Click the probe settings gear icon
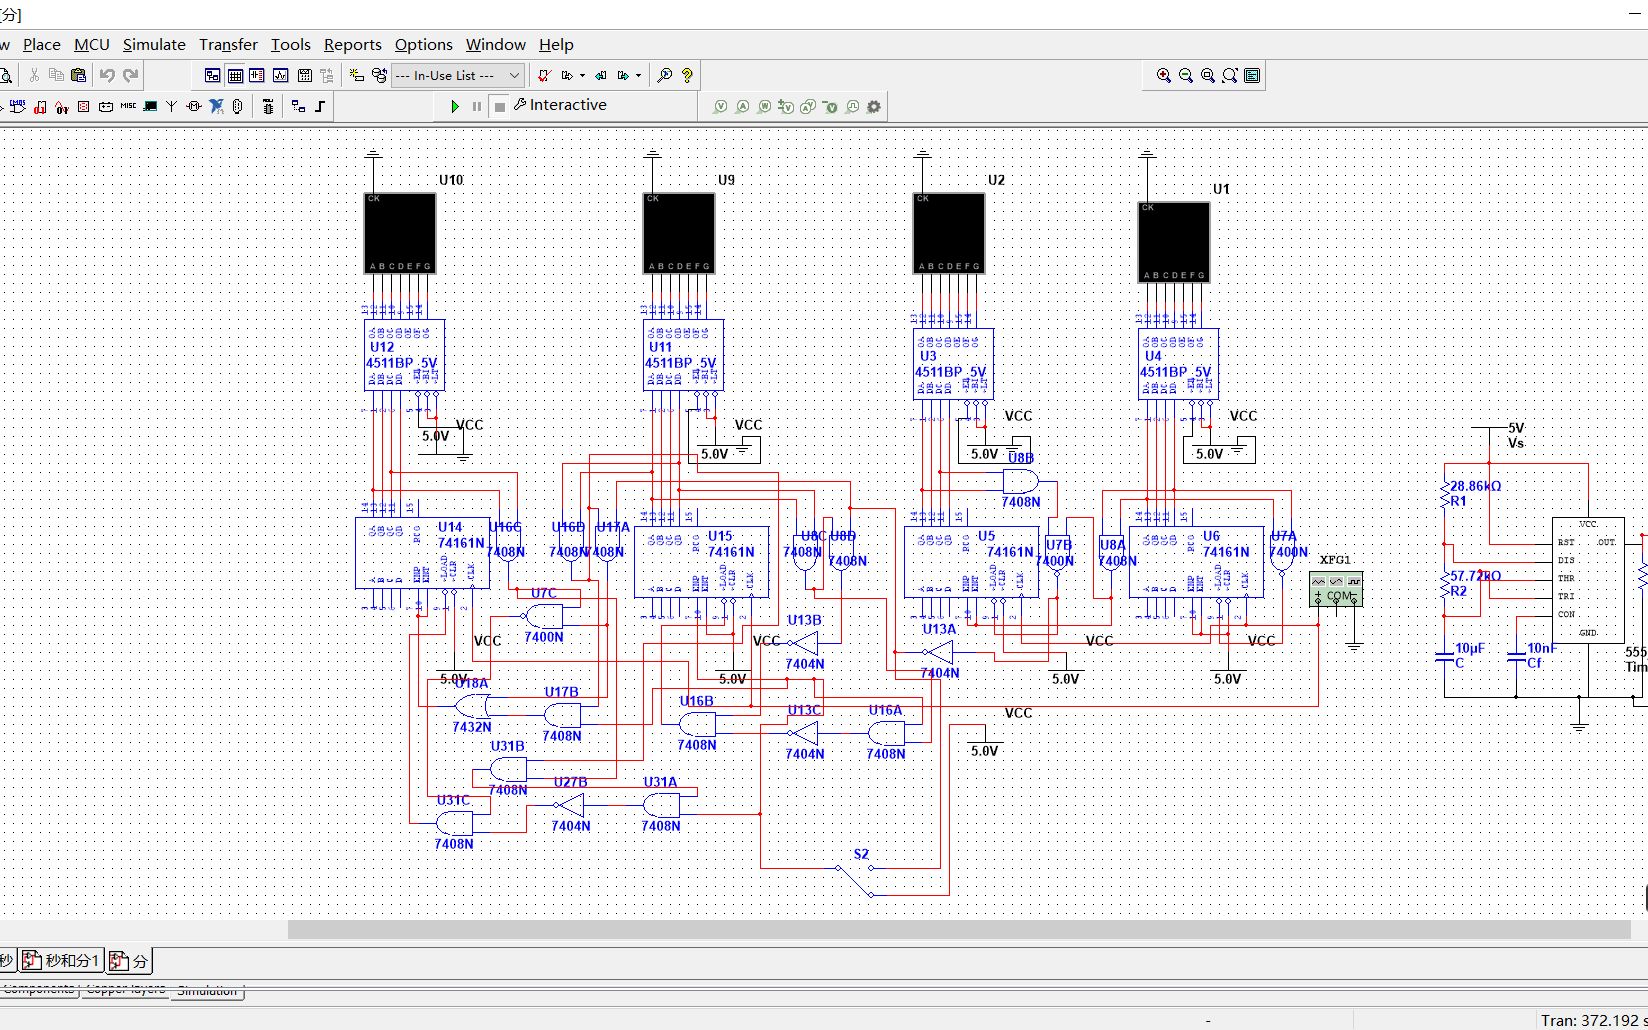Screen dimensions: 1648x1030 pos(874,106)
